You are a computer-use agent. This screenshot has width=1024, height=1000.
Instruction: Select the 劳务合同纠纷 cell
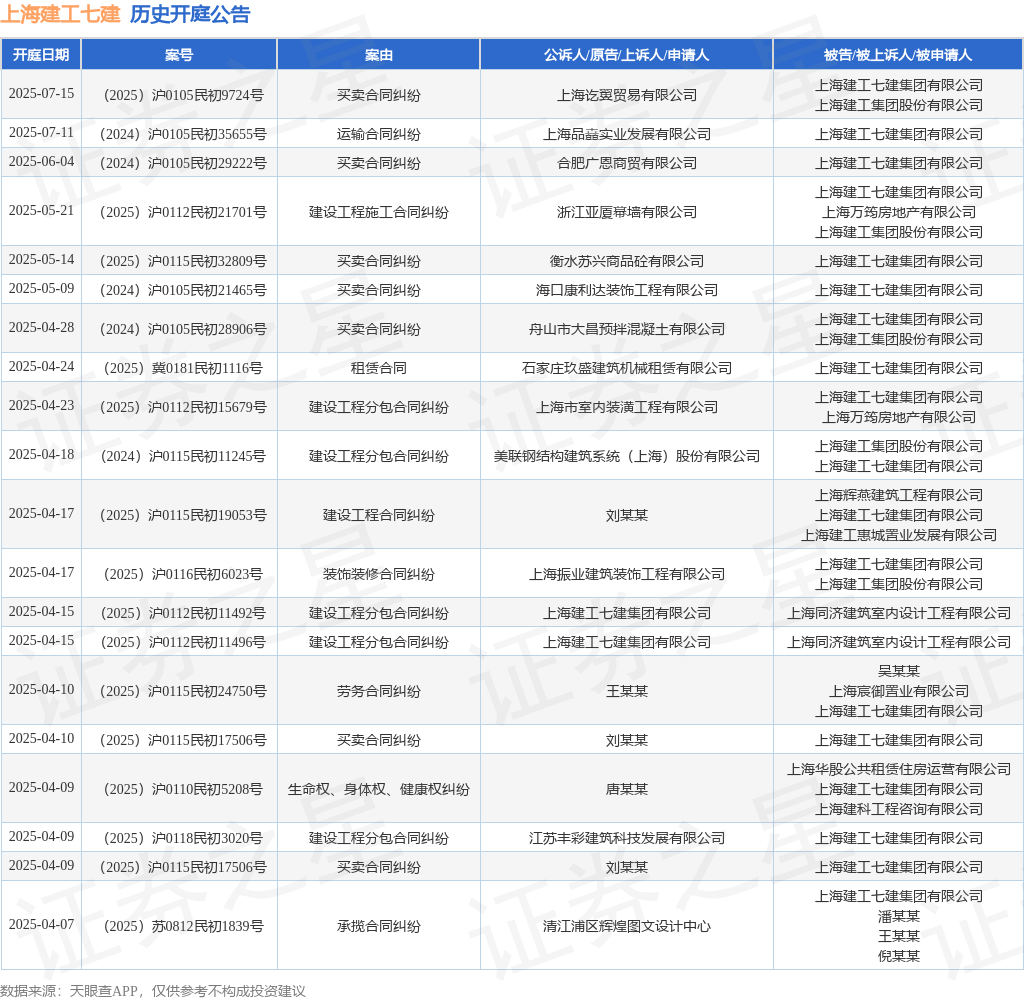[x=379, y=691]
